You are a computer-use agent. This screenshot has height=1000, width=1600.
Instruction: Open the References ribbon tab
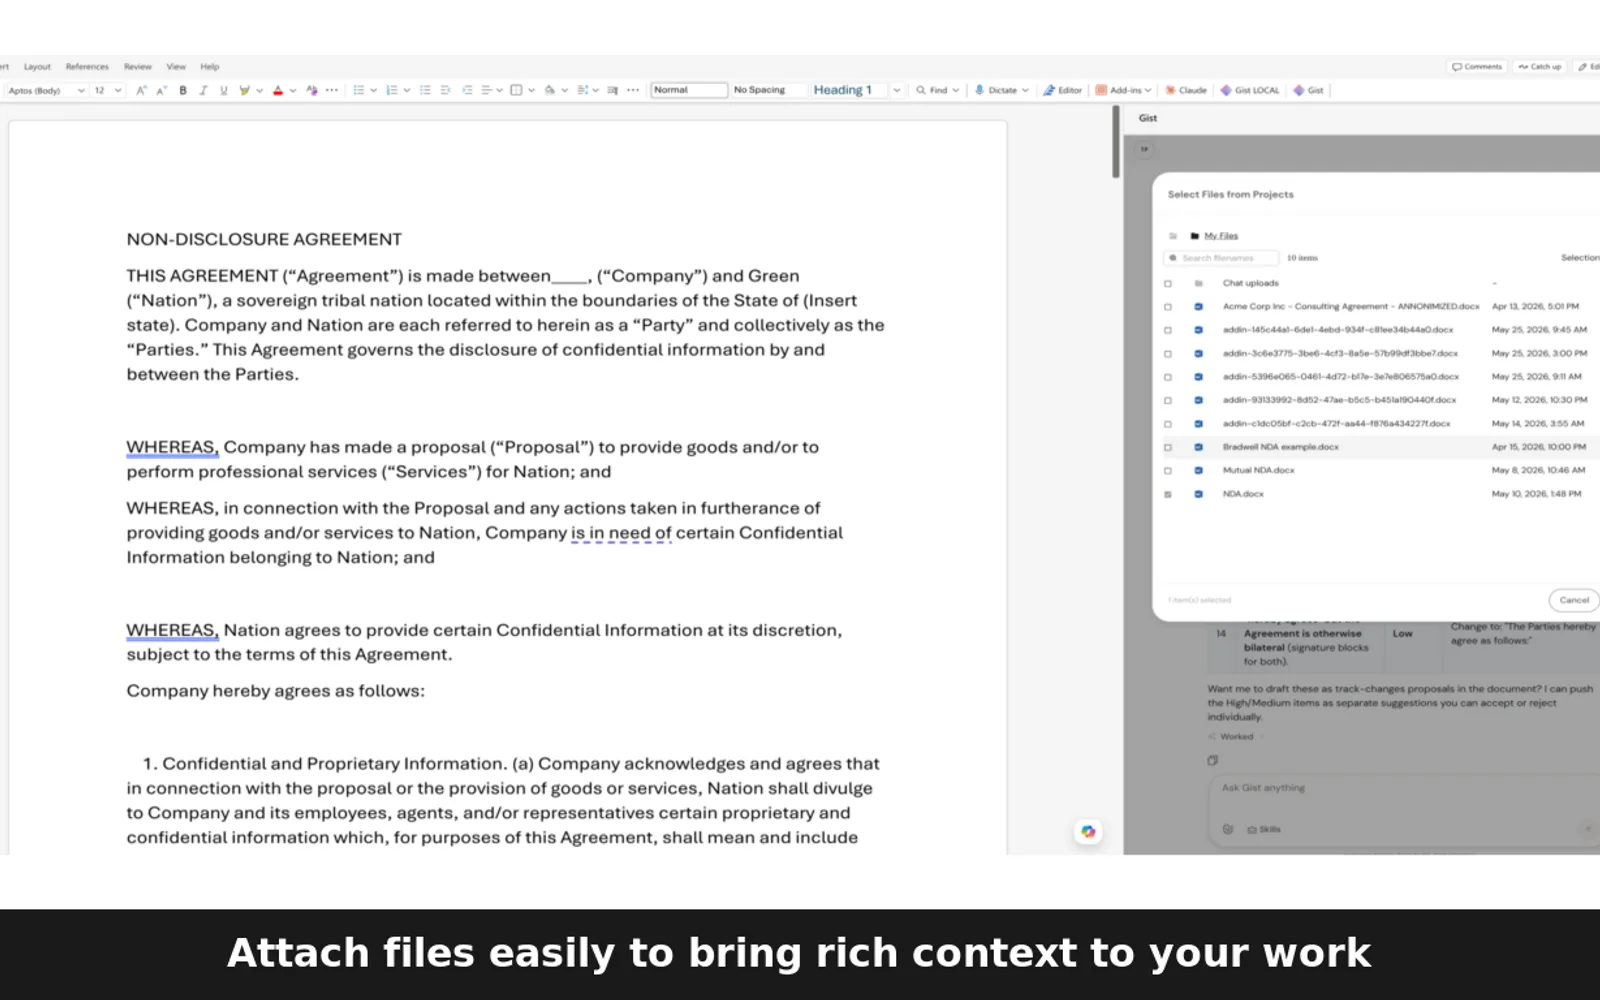point(87,67)
